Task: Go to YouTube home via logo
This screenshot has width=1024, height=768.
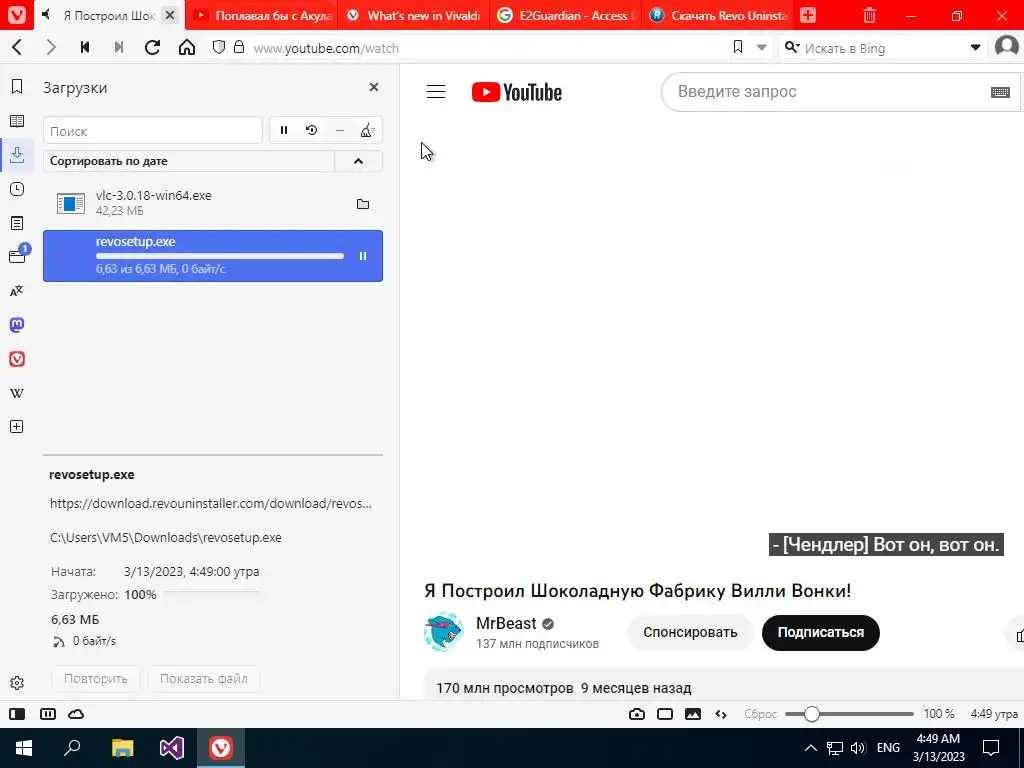Action: tap(517, 92)
